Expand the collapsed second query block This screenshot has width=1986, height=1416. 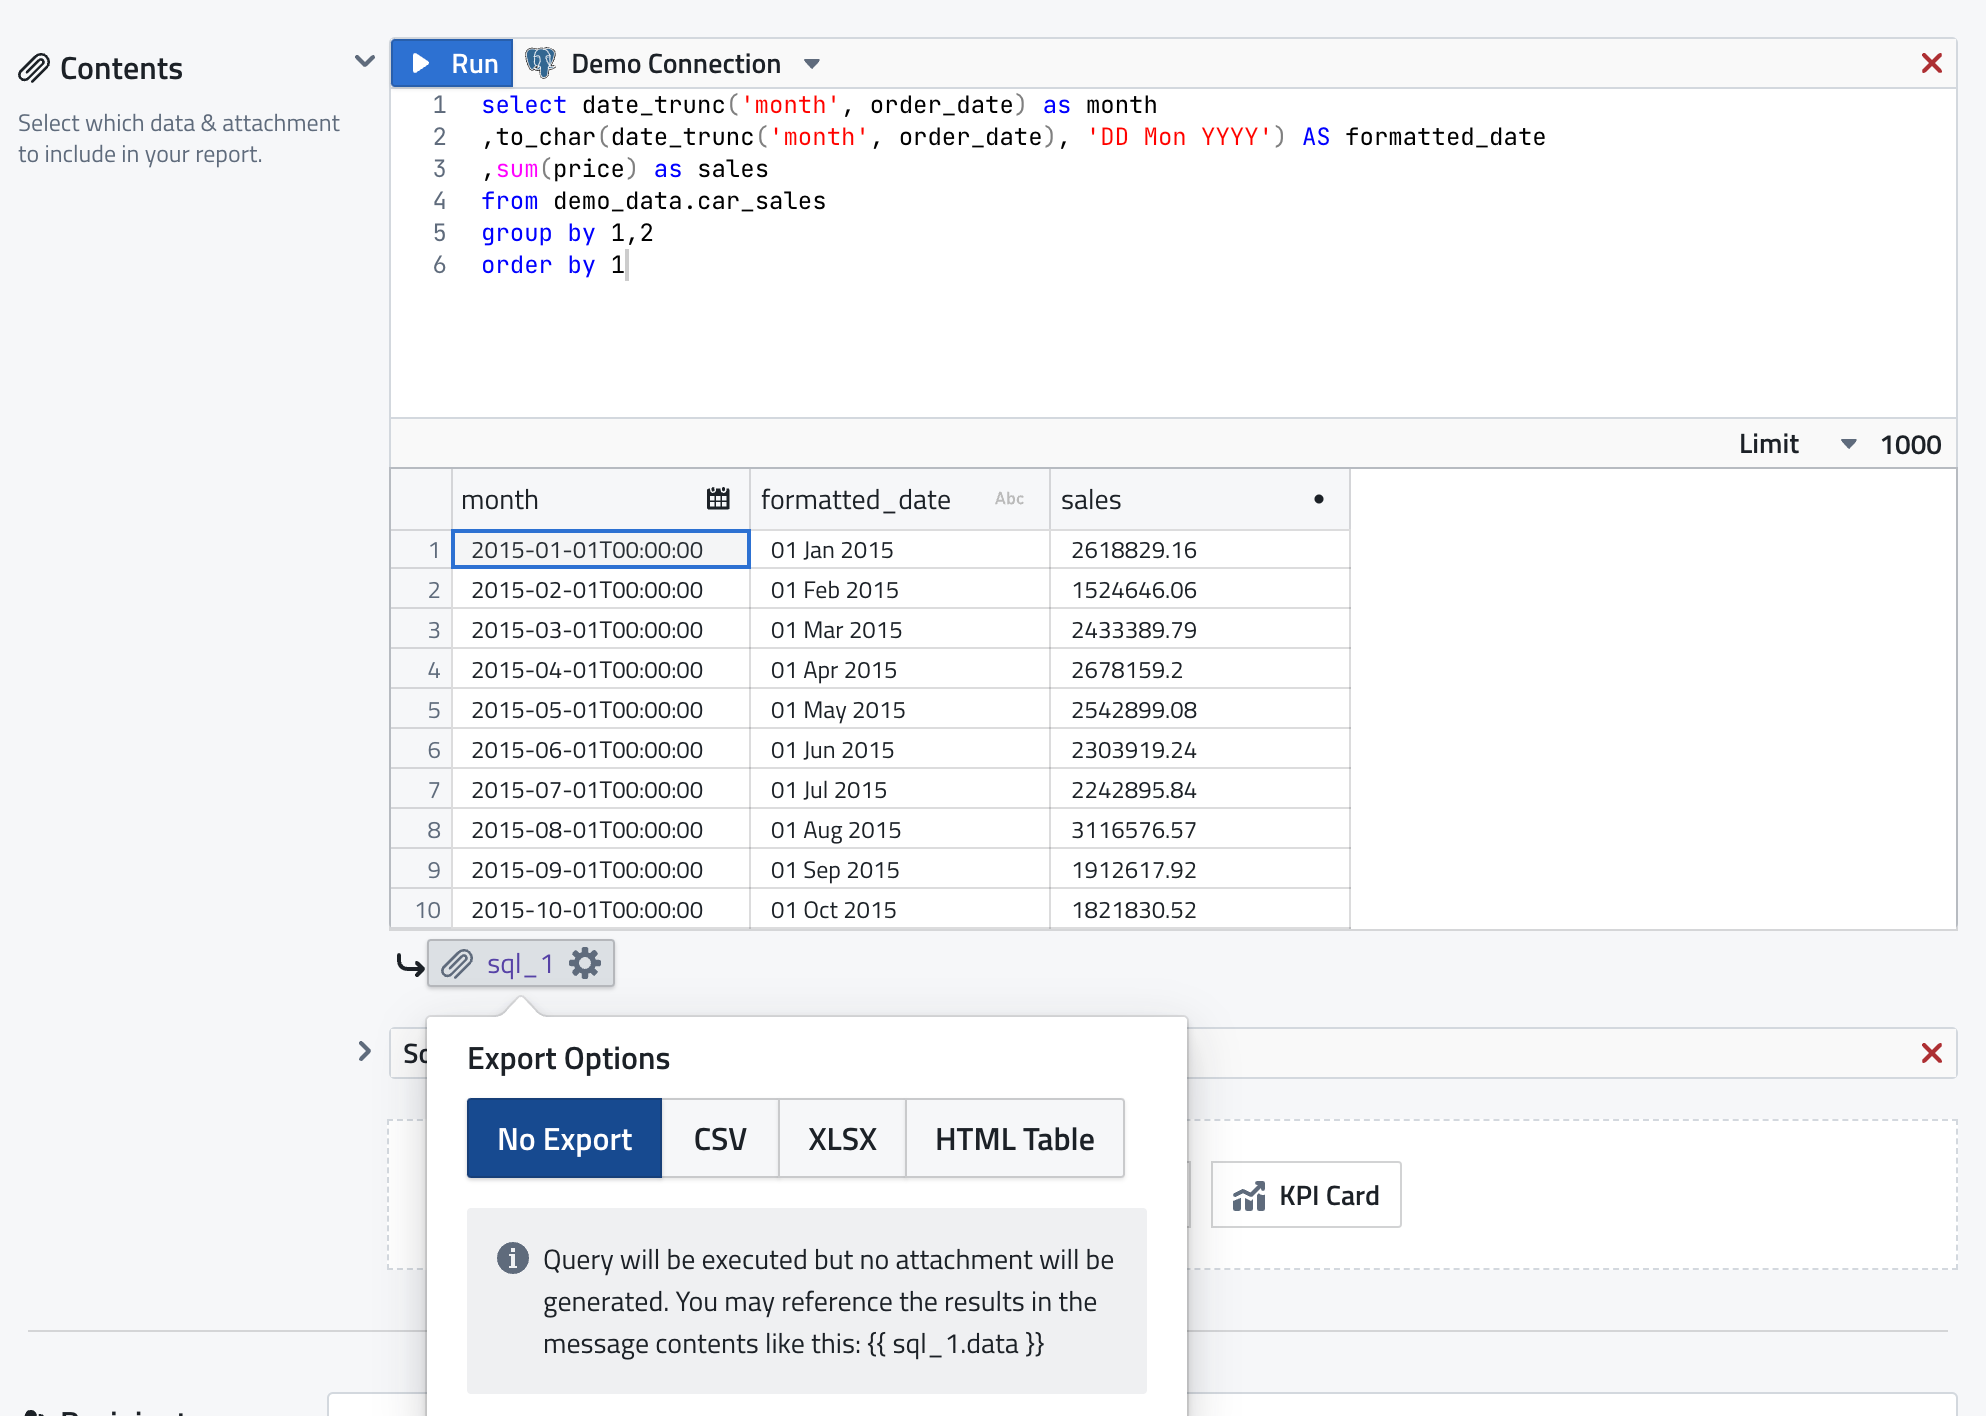365,1052
